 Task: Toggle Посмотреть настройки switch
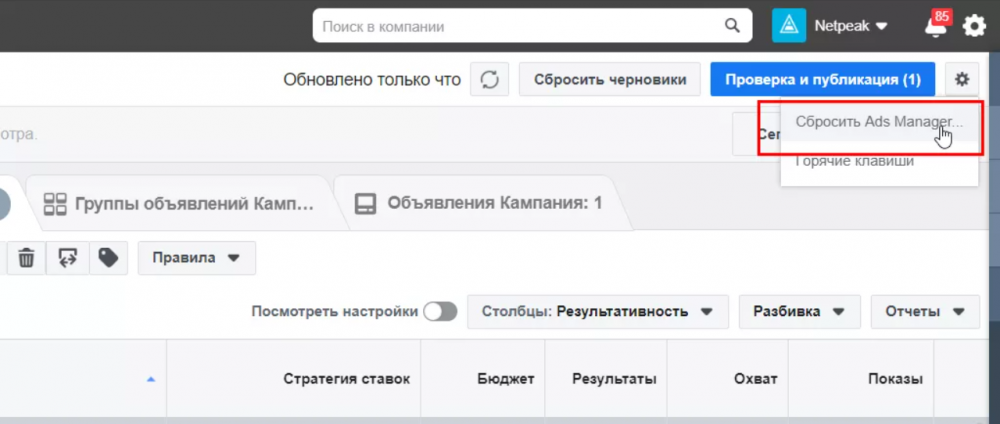point(441,312)
